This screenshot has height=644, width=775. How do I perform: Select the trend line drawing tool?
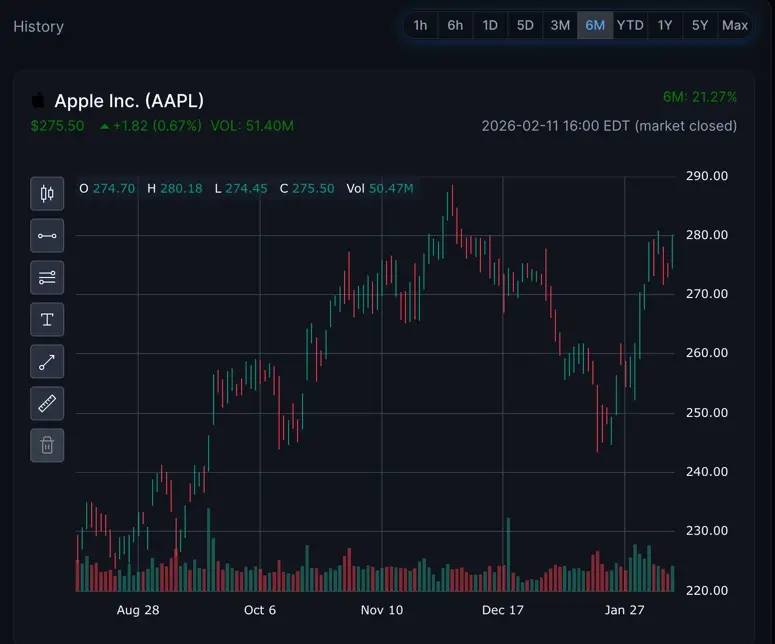click(47, 362)
